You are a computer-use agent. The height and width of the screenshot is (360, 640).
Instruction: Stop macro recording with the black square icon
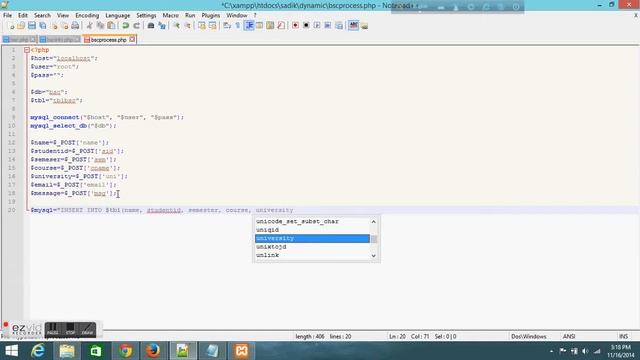click(x=306, y=26)
